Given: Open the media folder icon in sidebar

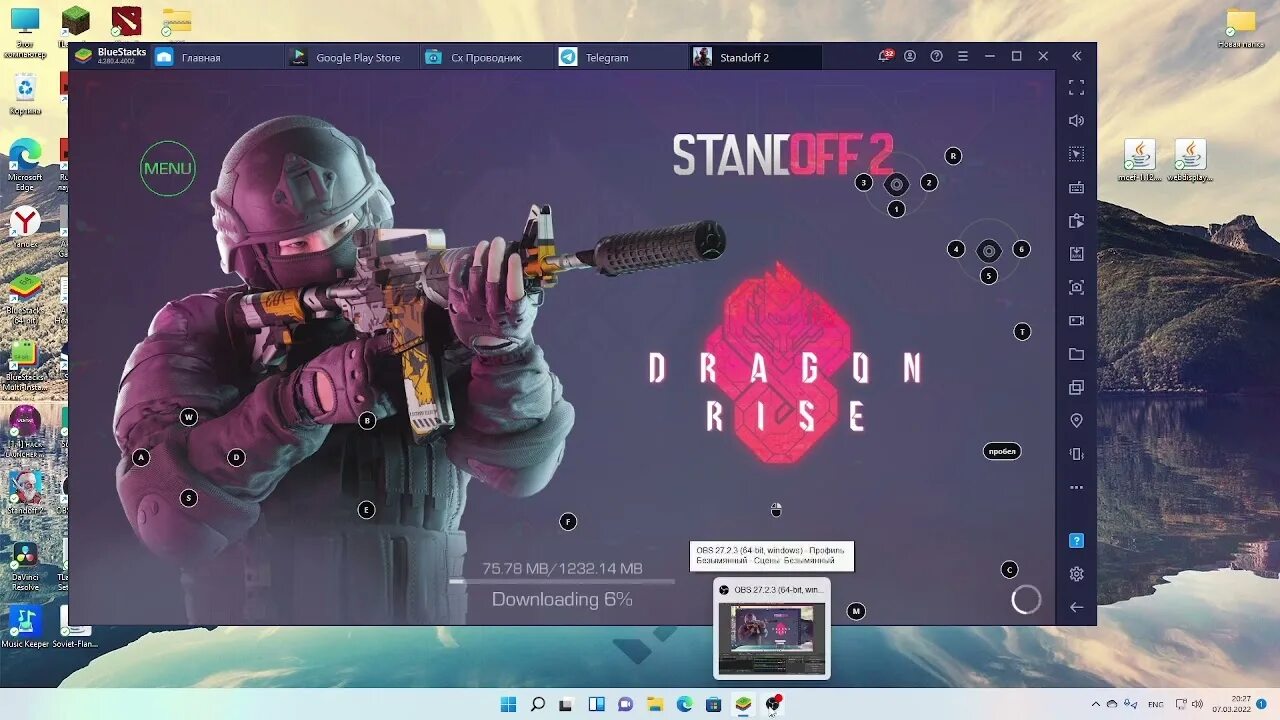Looking at the screenshot, I should [x=1076, y=354].
